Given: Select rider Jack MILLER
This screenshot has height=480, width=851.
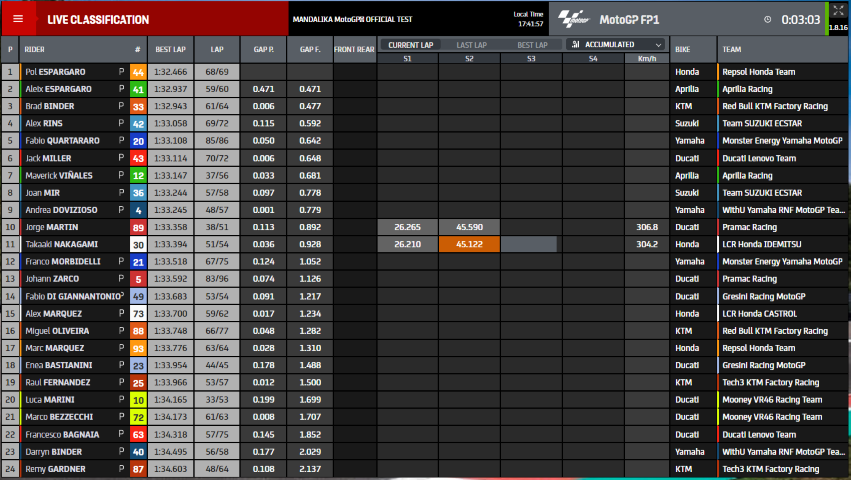Looking at the screenshot, I should [48, 158].
